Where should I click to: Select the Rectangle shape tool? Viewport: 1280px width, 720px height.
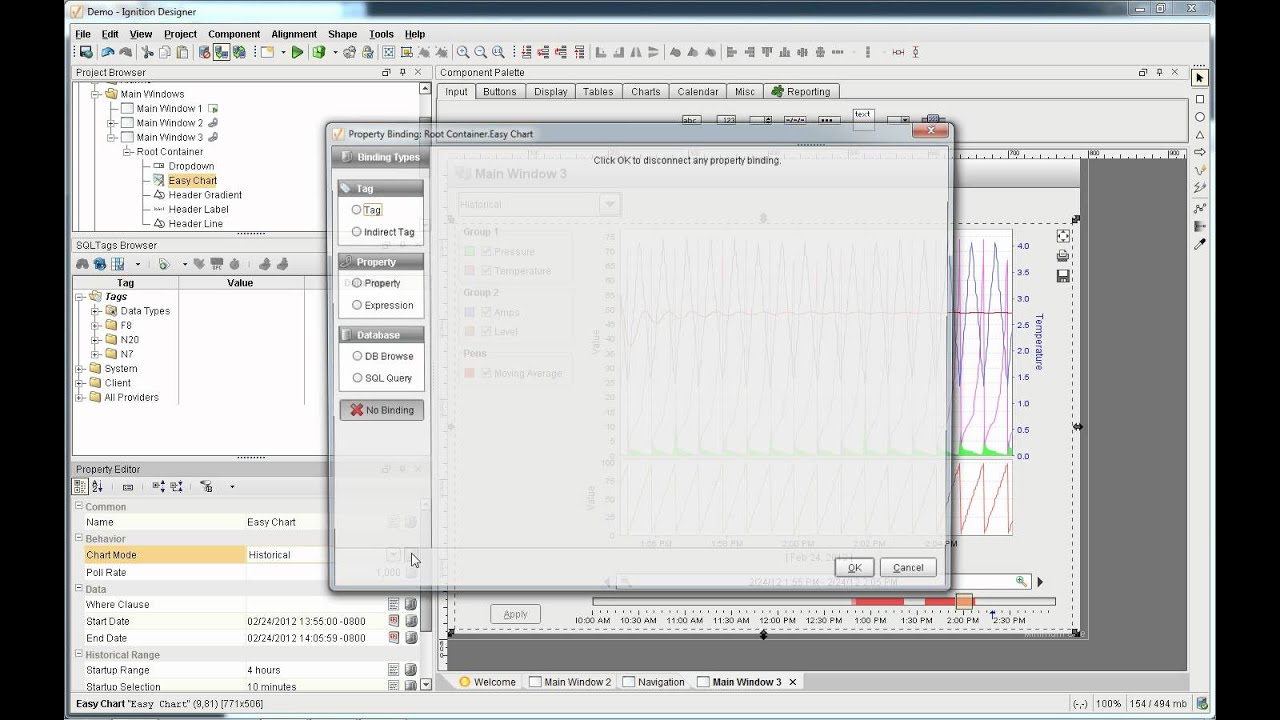point(1200,99)
